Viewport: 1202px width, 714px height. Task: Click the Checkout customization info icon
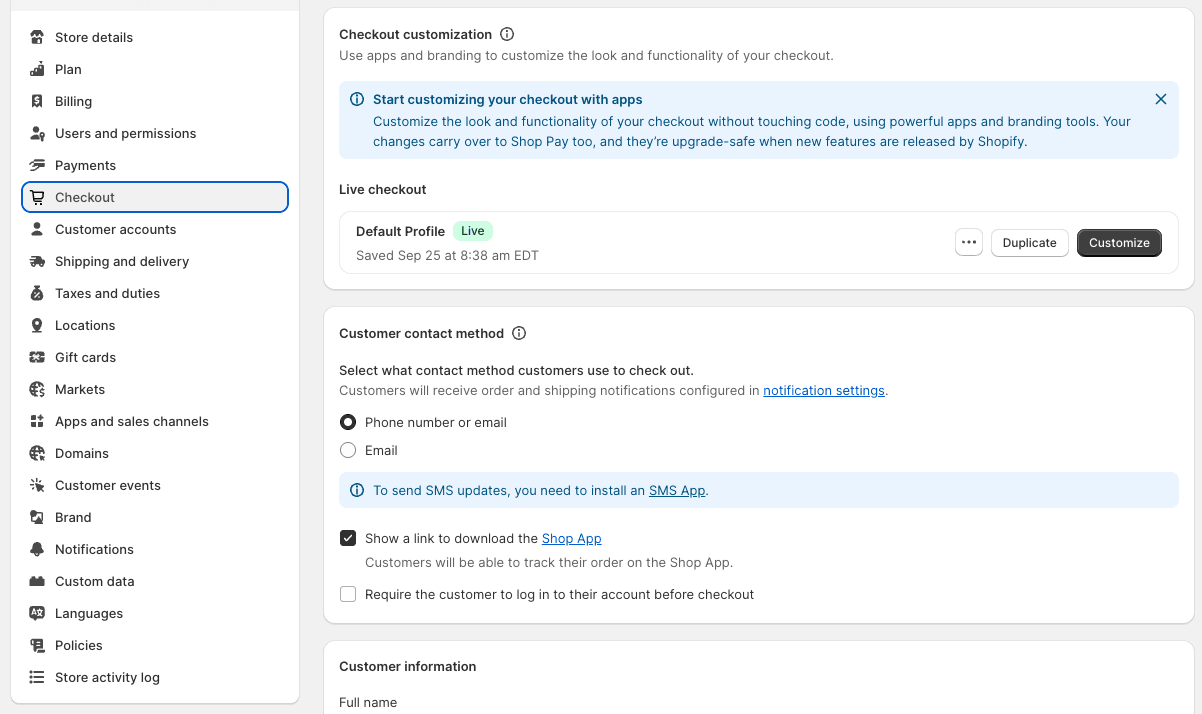(x=507, y=34)
